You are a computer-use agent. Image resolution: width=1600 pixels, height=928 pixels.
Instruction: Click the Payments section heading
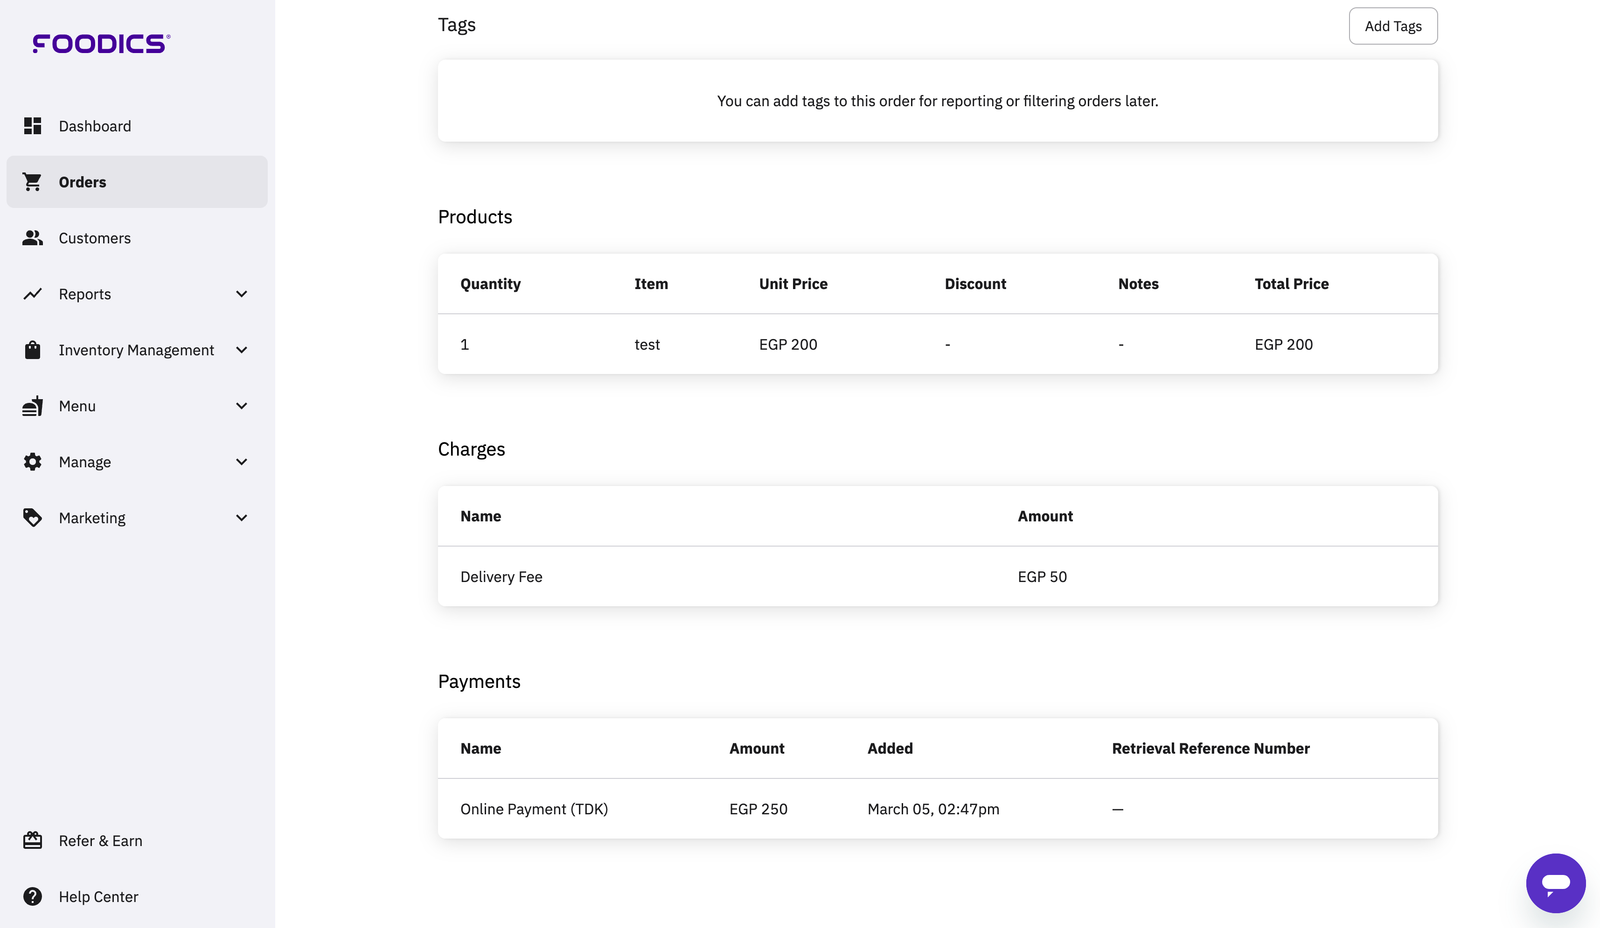click(x=479, y=682)
